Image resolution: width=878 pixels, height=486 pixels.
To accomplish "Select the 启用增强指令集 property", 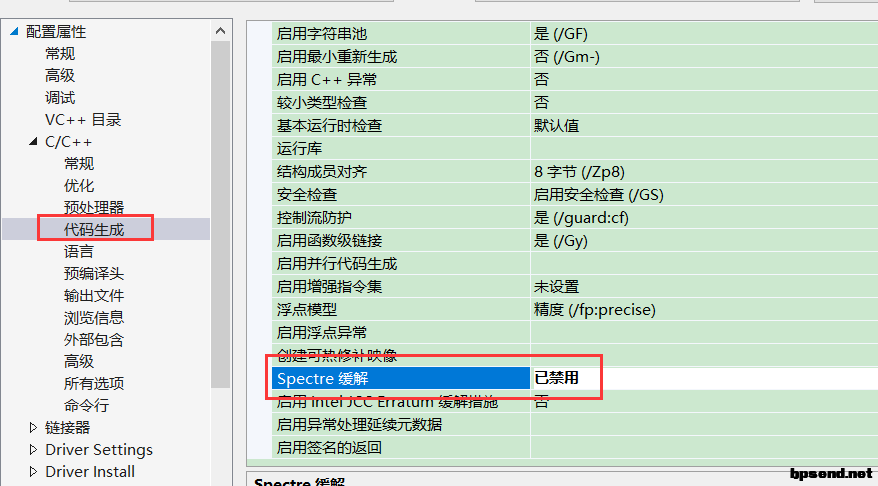I will pyautogui.click(x=329, y=286).
